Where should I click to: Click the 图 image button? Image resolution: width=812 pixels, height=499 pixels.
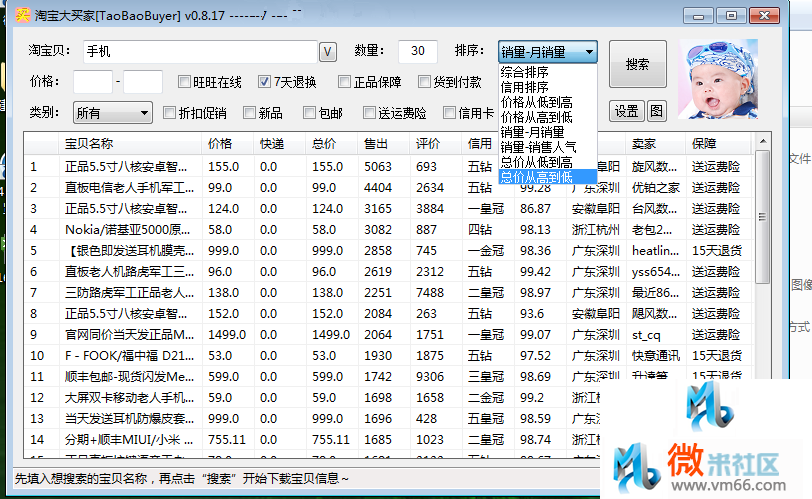pyautogui.click(x=656, y=111)
